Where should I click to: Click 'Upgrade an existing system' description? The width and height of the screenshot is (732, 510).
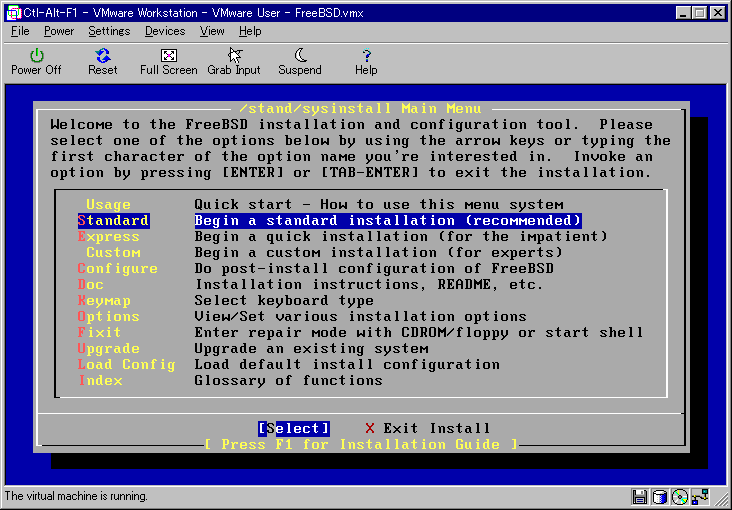(x=311, y=348)
